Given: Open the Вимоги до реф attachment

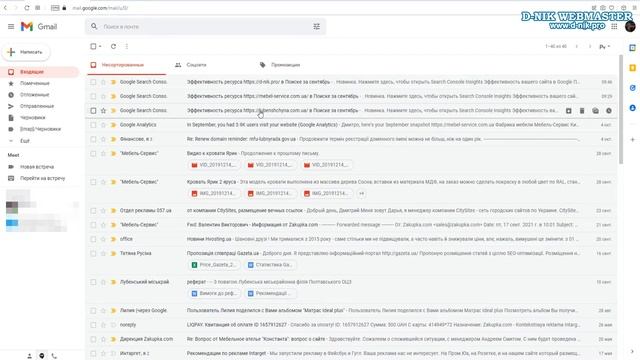Looking at the screenshot, I should coord(214,293).
